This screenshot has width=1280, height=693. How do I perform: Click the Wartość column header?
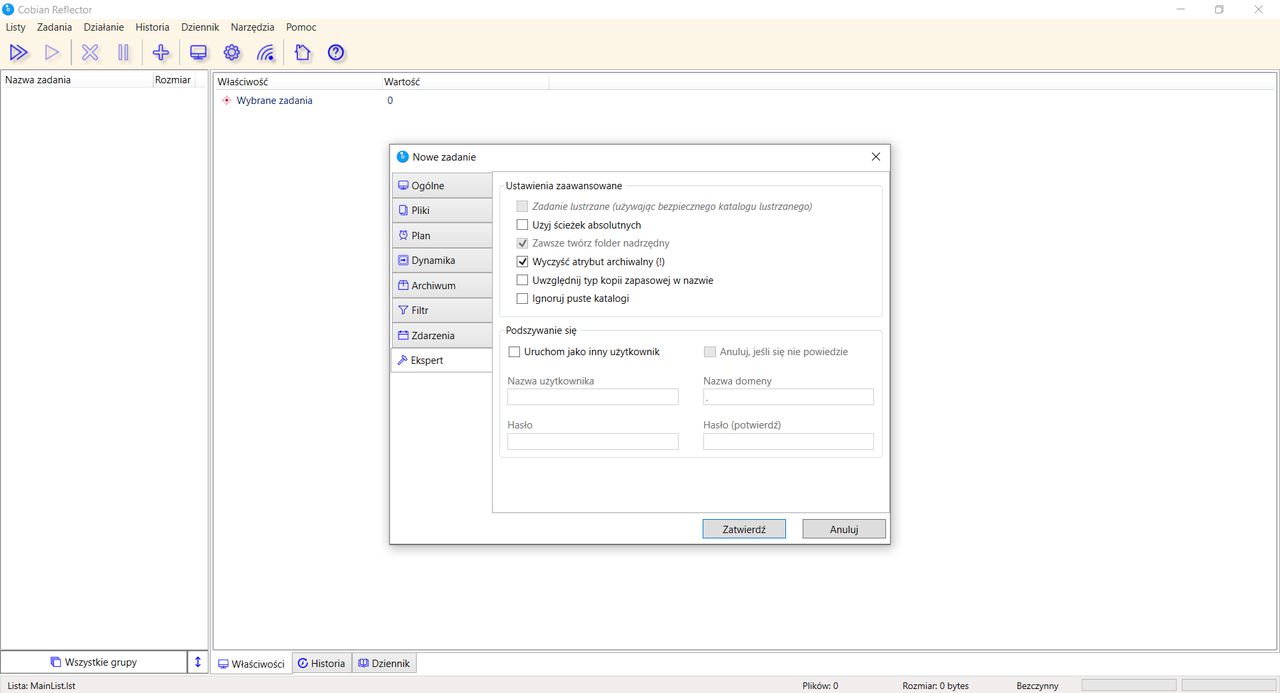464,81
